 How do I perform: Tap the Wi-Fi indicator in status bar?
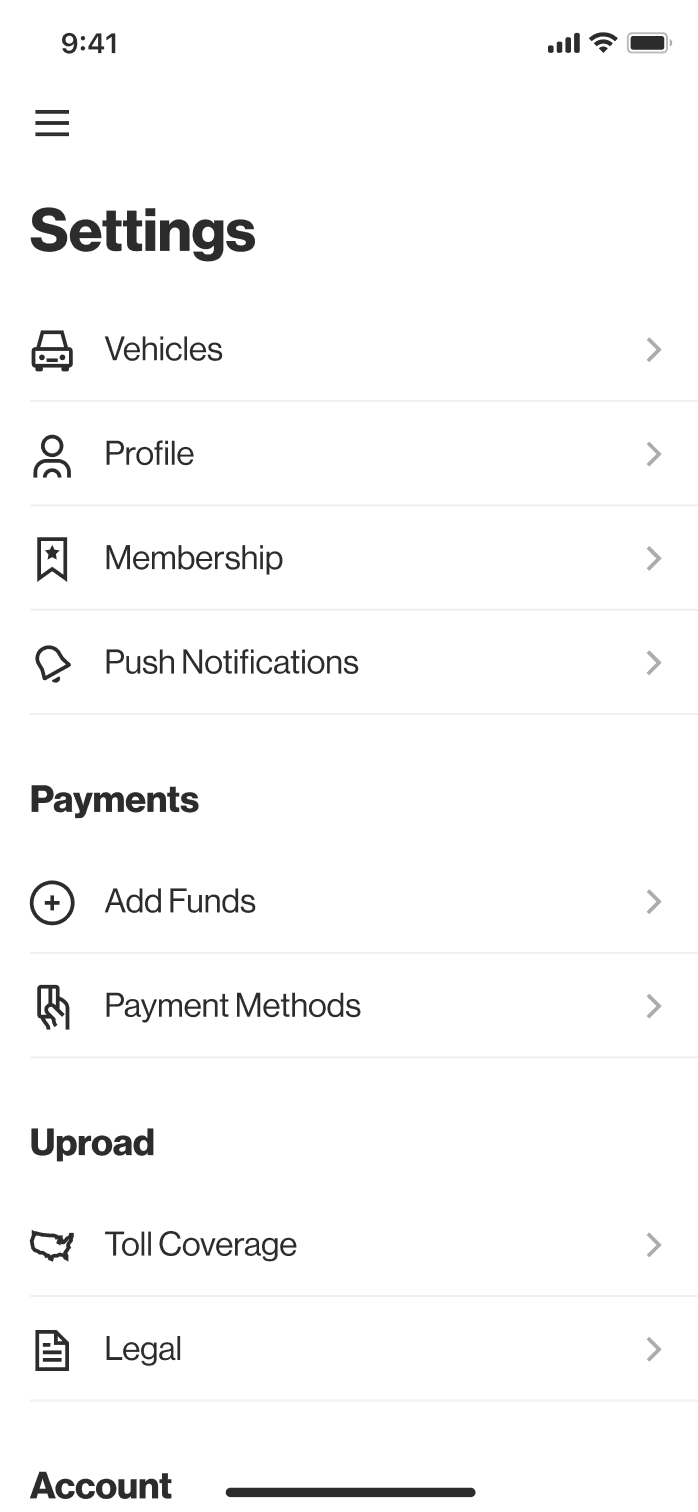(603, 43)
